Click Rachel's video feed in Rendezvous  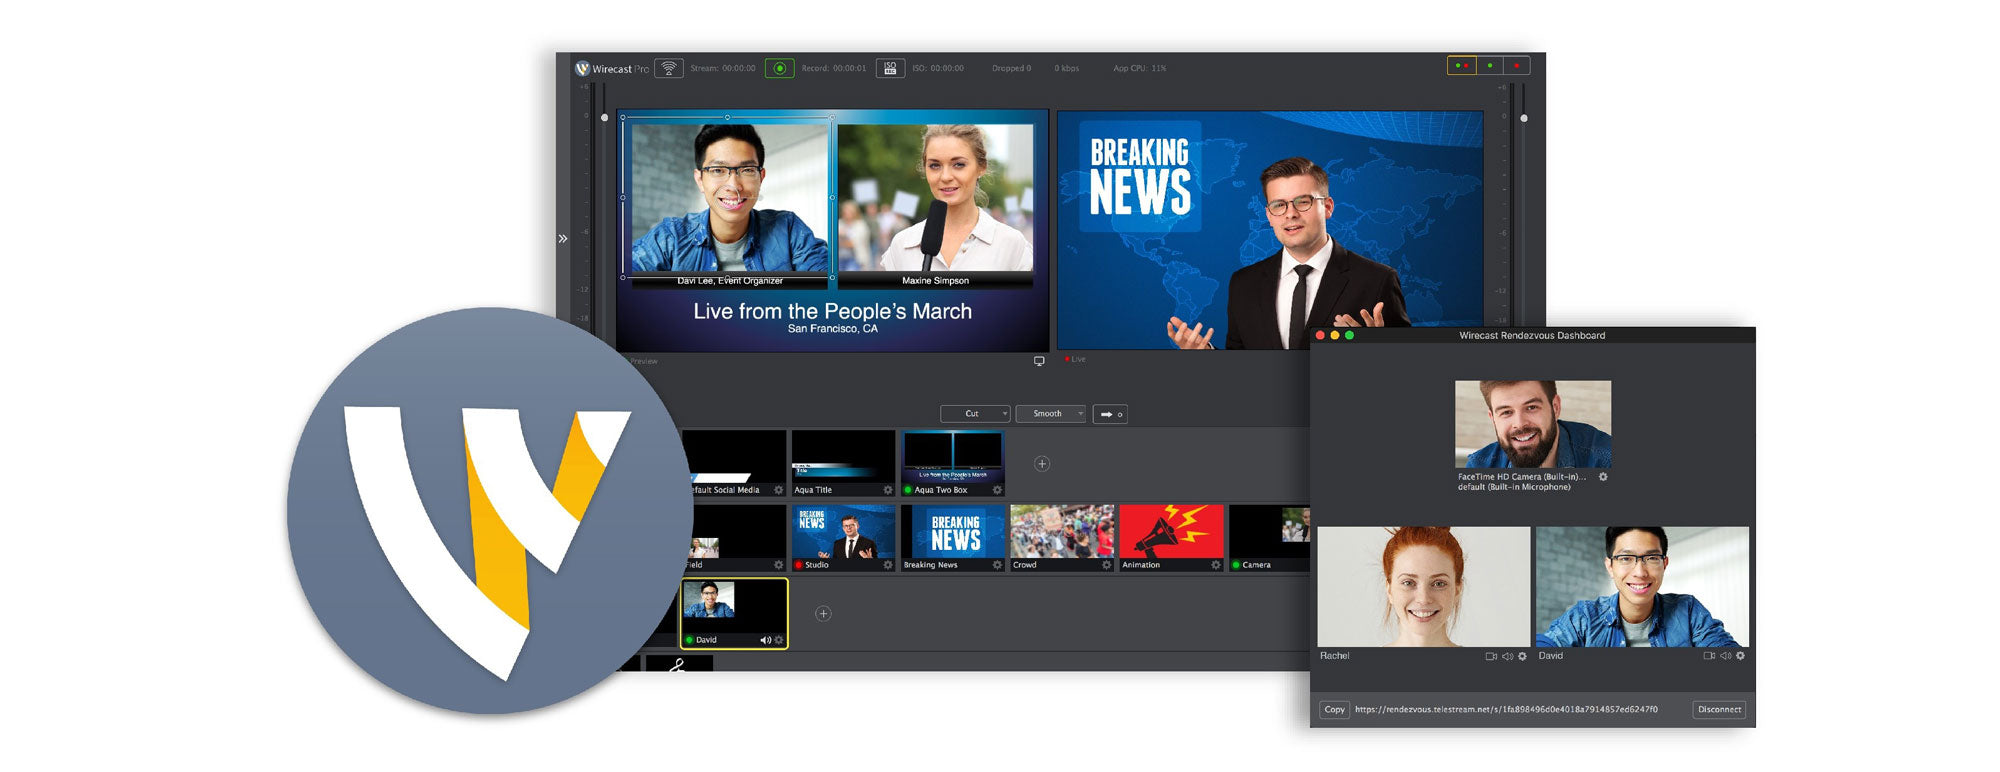1424,587
